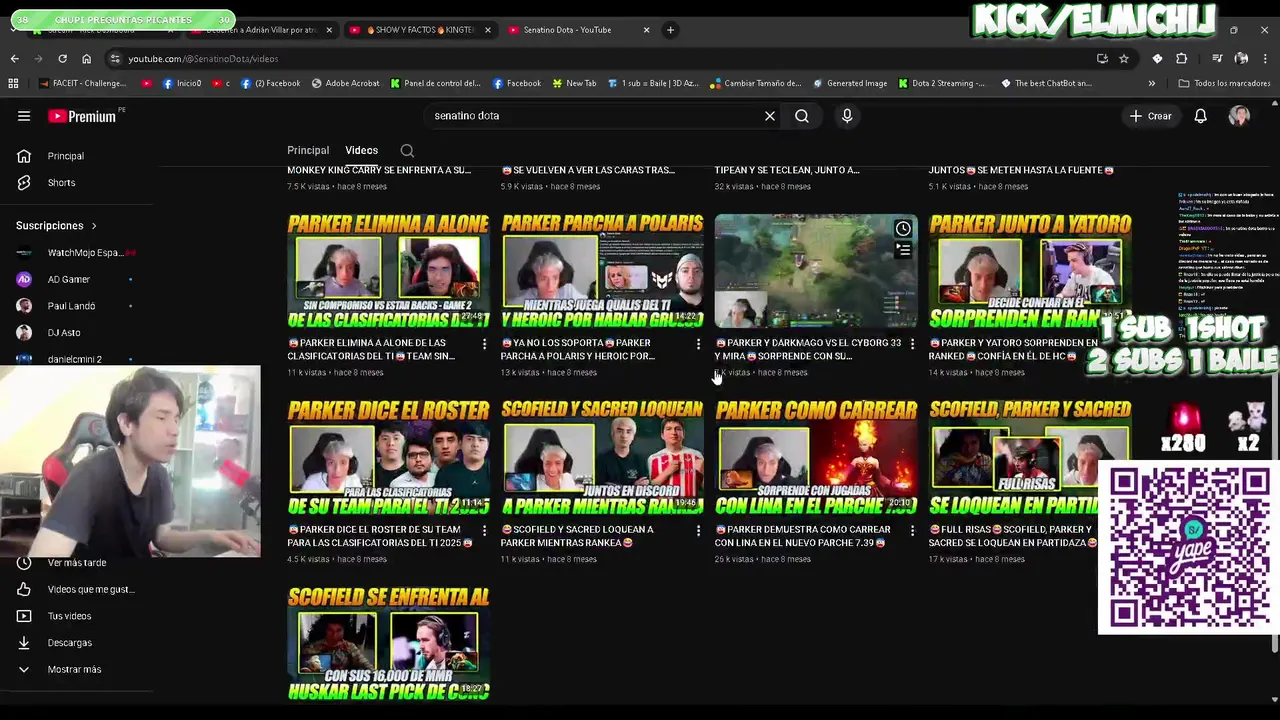This screenshot has width=1280, height=720.
Task: Open Shorts from the sidebar
Action: pyautogui.click(x=61, y=183)
